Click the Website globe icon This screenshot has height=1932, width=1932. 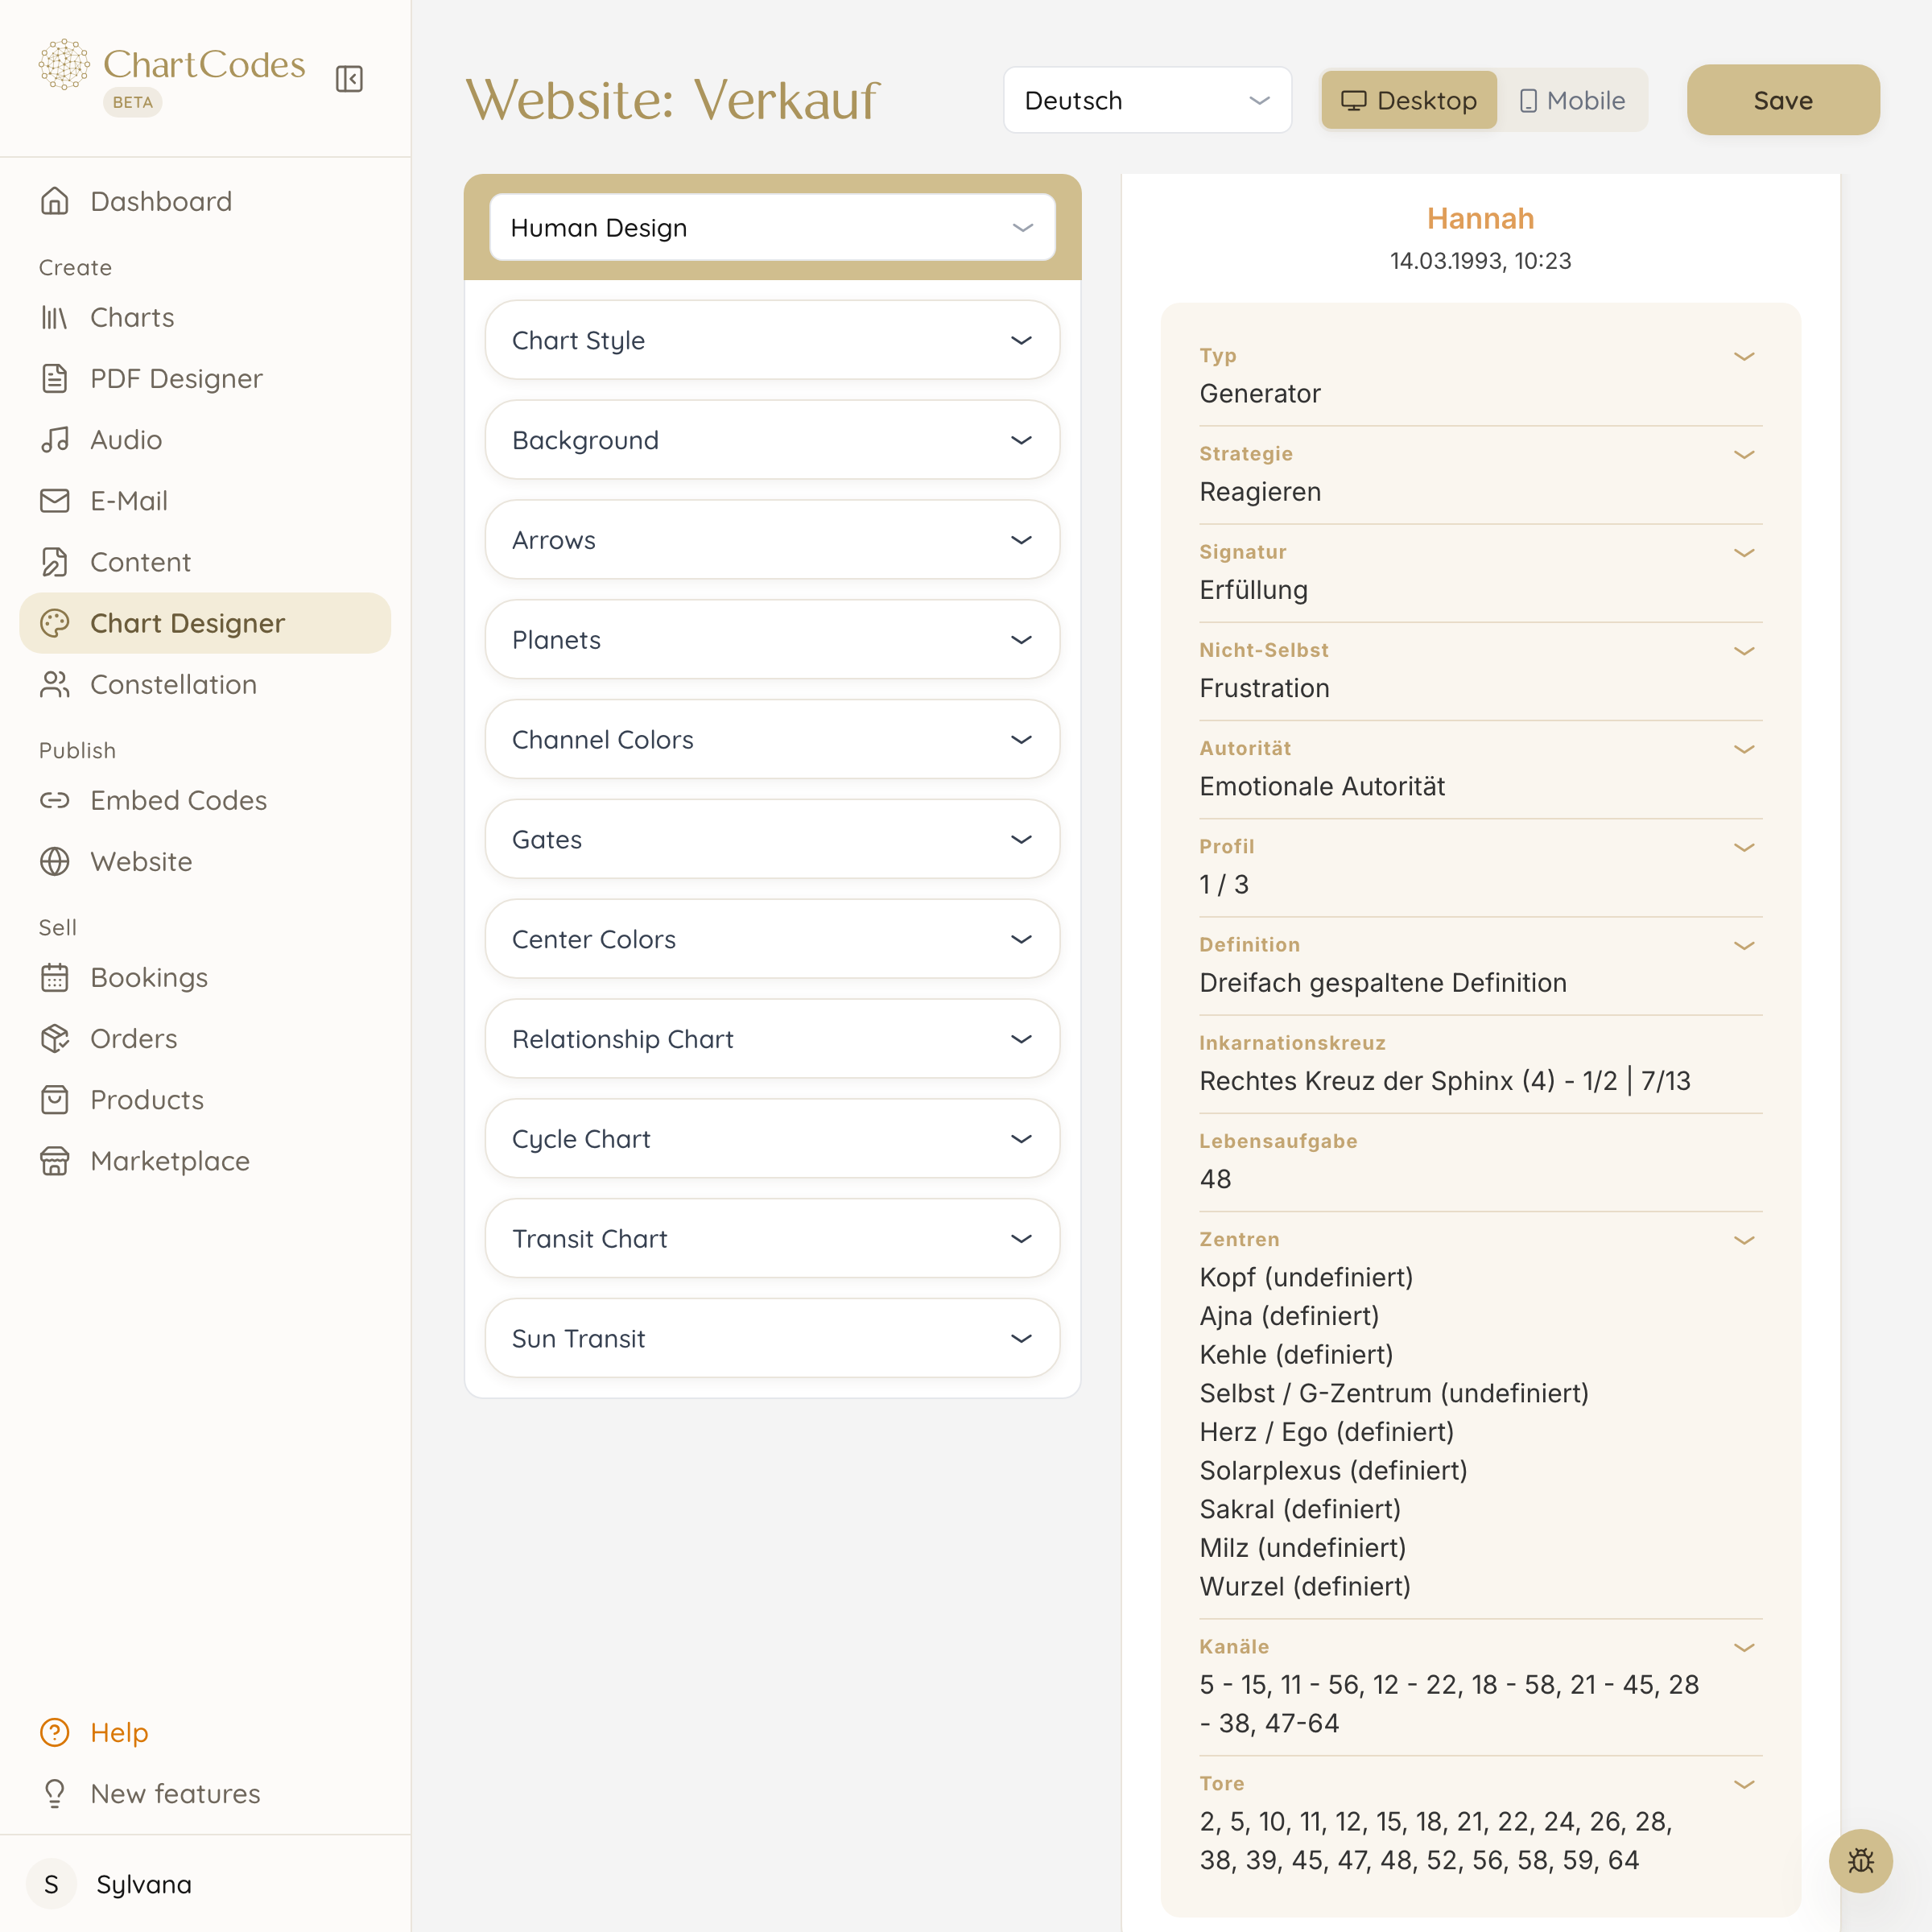click(x=55, y=861)
